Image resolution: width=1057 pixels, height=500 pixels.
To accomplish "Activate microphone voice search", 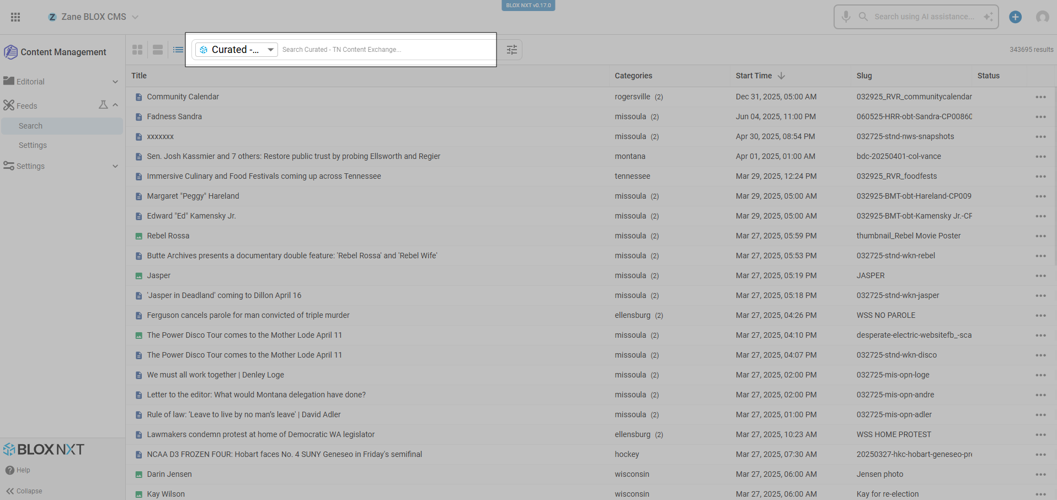I will (x=845, y=17).
